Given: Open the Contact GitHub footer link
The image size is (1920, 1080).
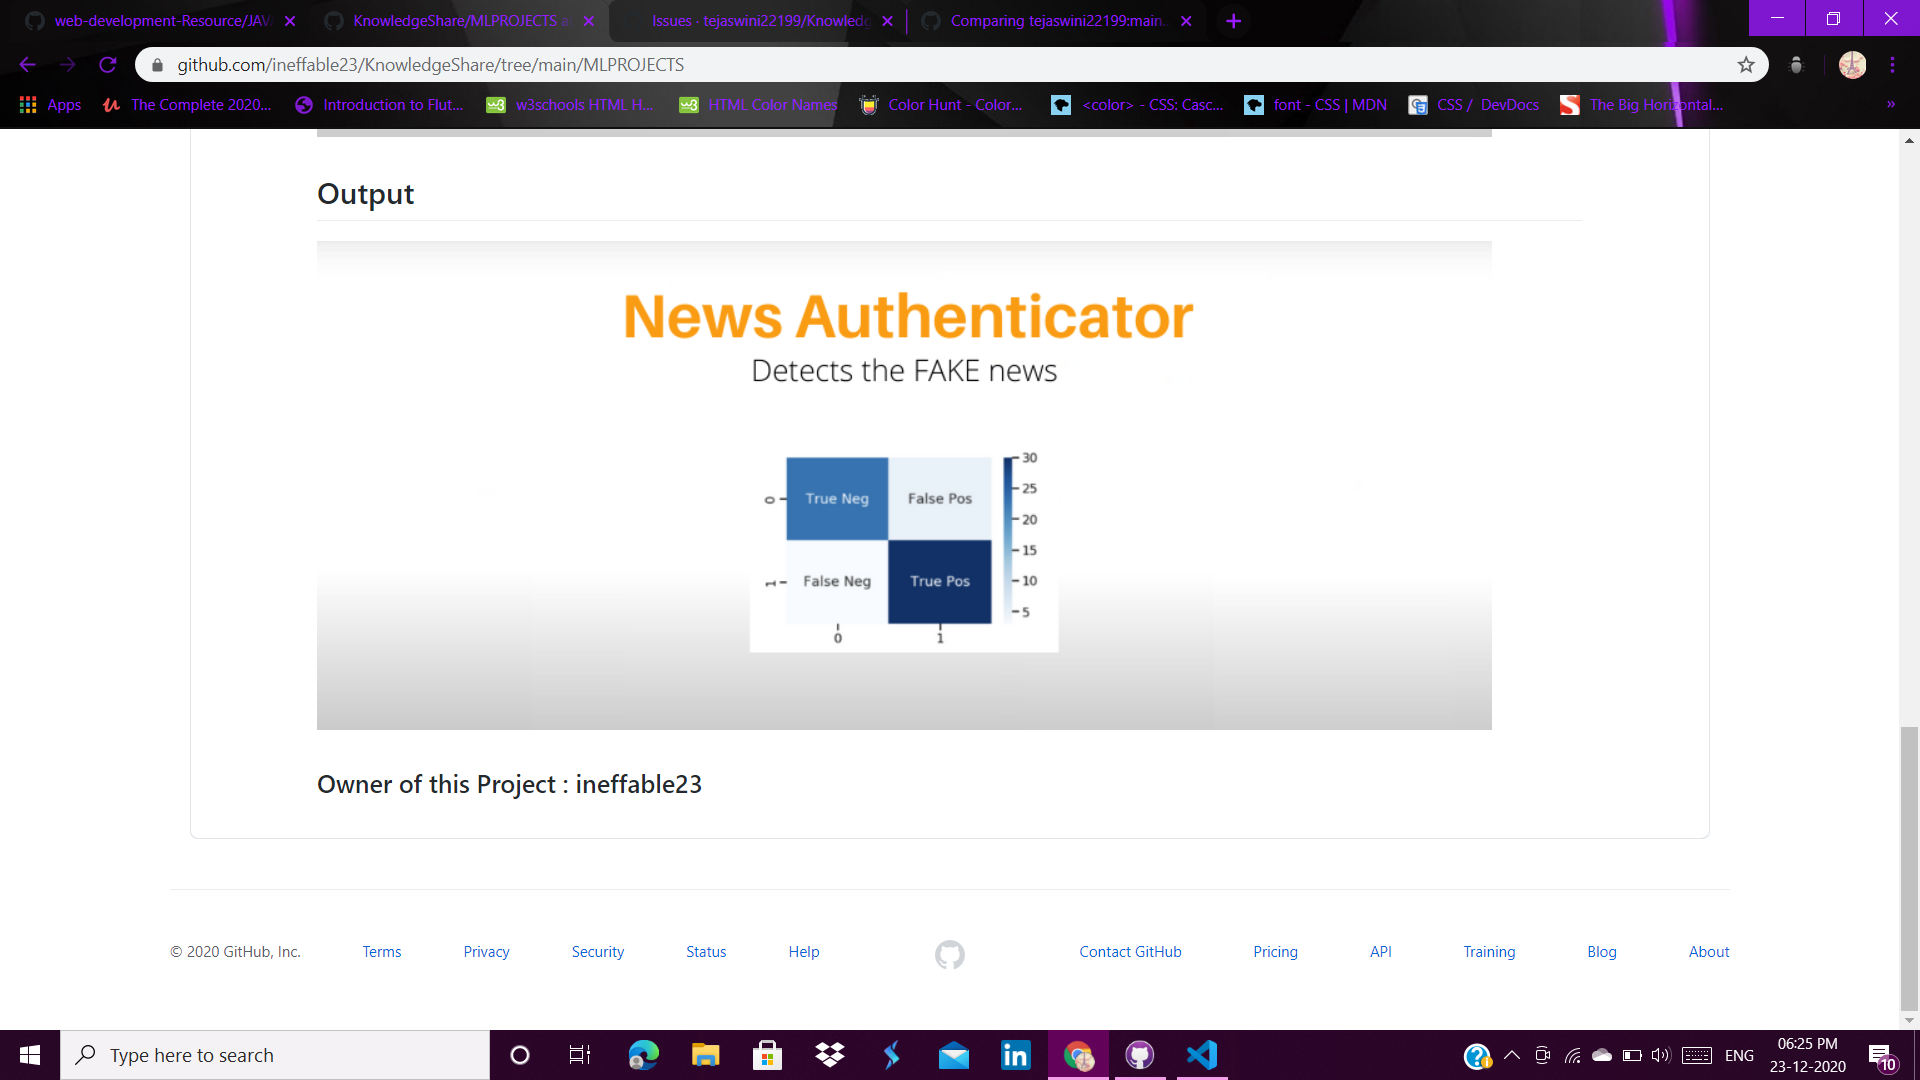Looking at the screenshot, I should click(1130, 951).
